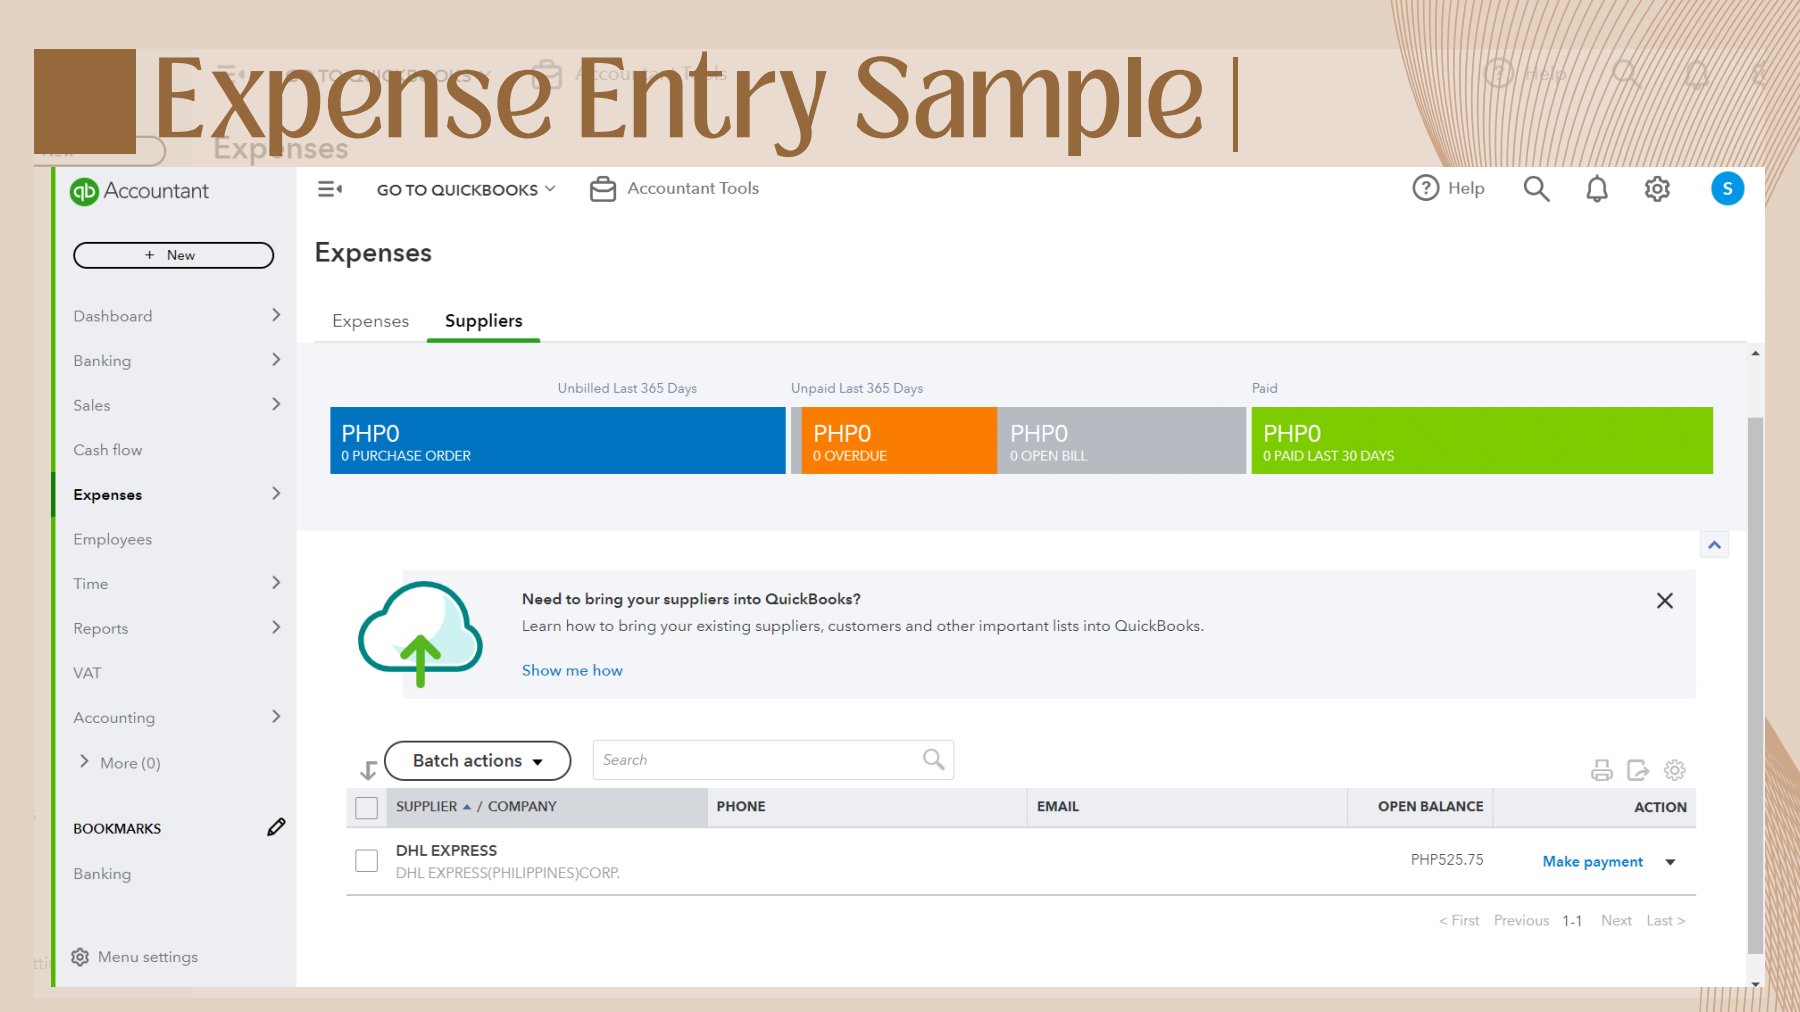Jump to the First page
1800x1012 pixels.
pos(1459,921)
